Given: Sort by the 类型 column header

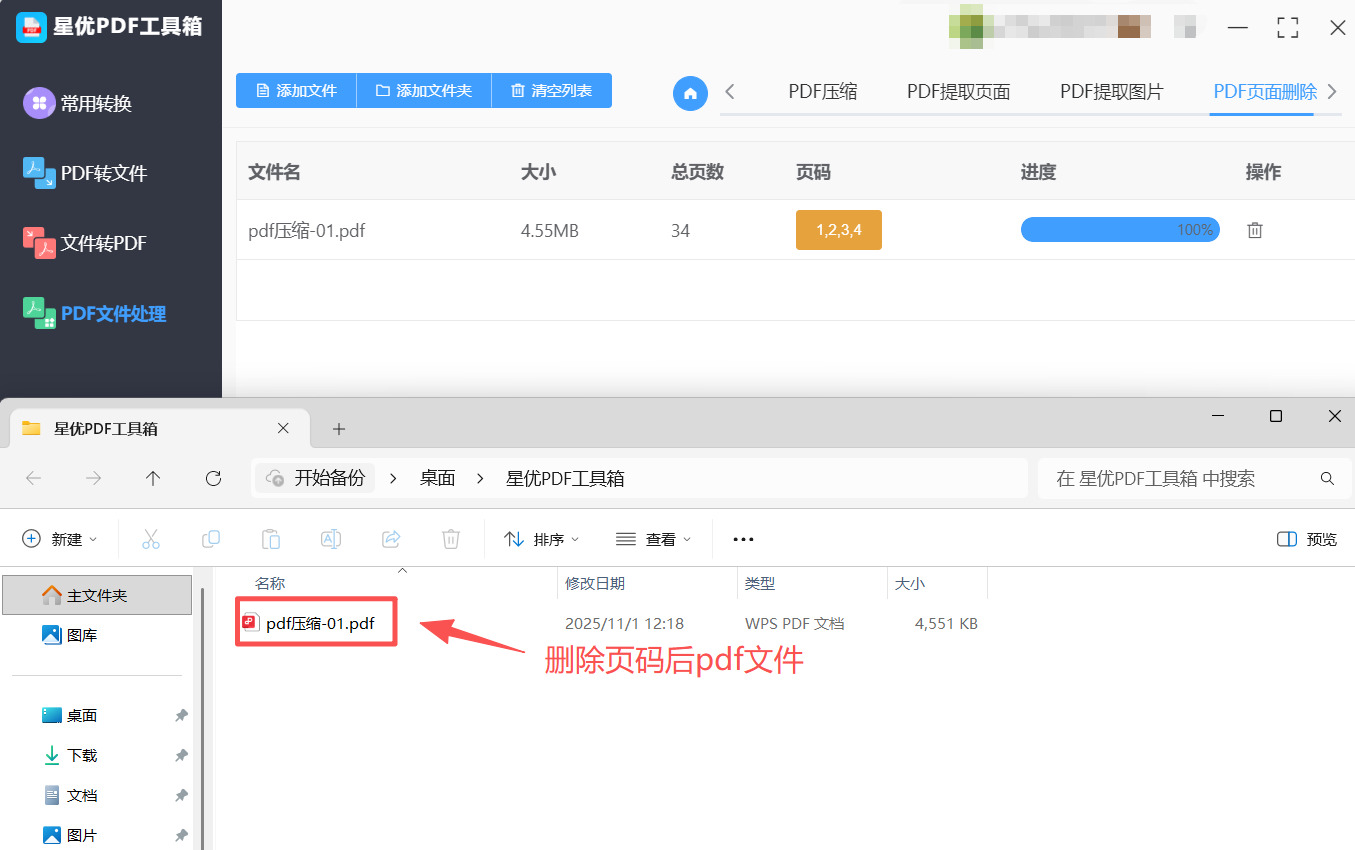Looking at the screenshot, I should 760,583.
